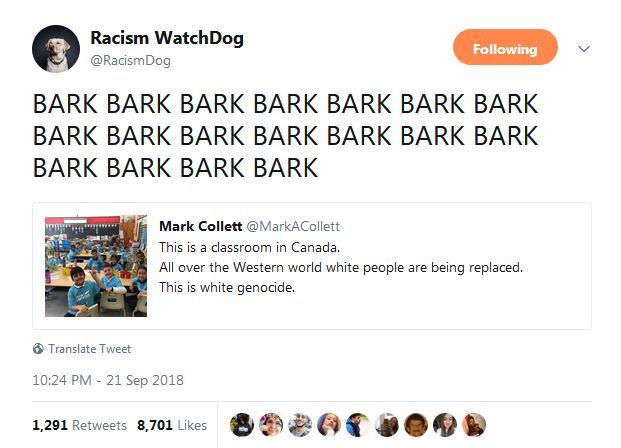Open the third liker avatar
The width and height of the screenshot is (621, 448).
point(300,425)
